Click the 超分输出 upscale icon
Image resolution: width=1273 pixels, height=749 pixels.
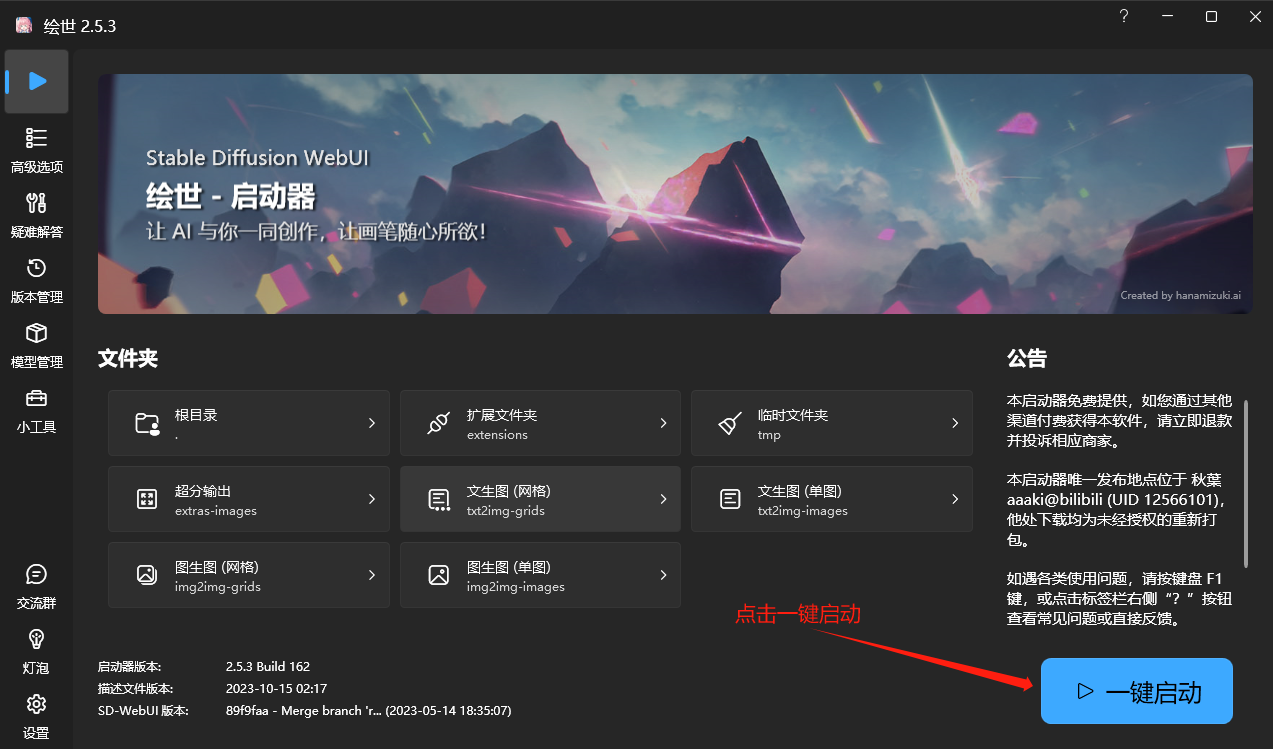coord(147,499)
